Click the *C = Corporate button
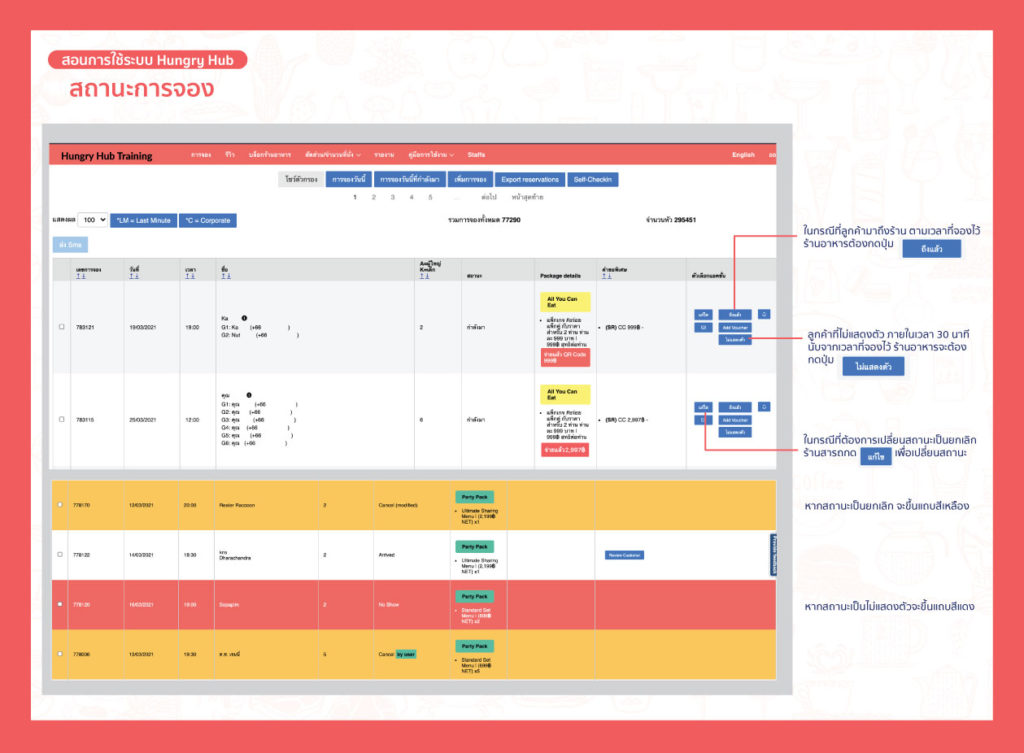The image size is (1024, 753). click(x=208, y=221)
